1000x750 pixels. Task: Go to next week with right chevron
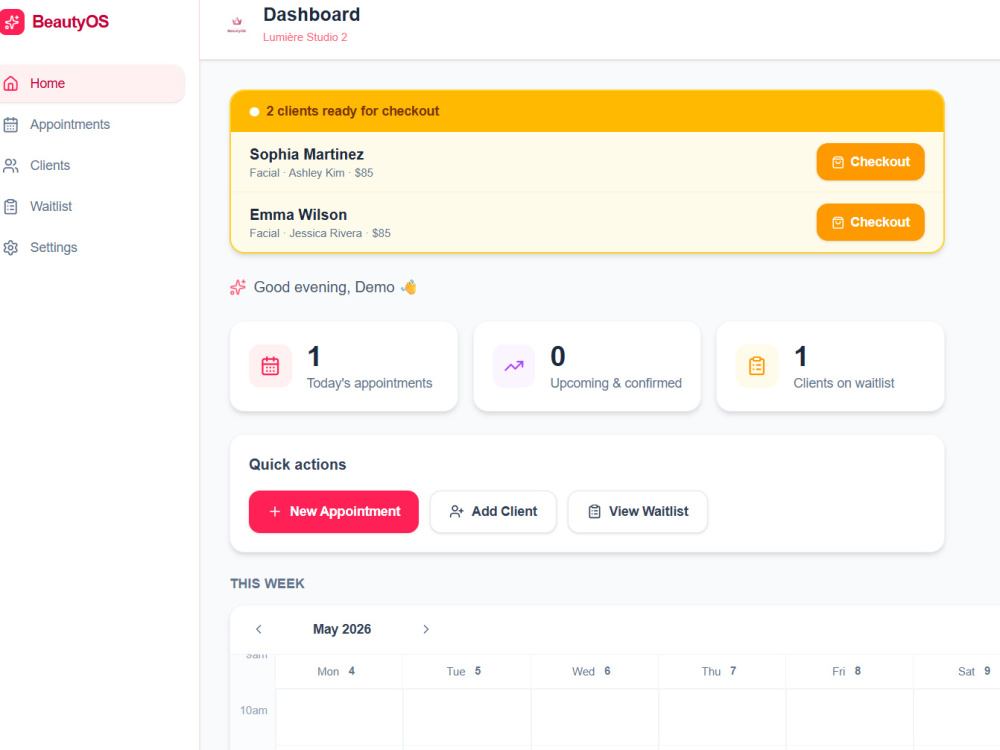tap(426, 629)
